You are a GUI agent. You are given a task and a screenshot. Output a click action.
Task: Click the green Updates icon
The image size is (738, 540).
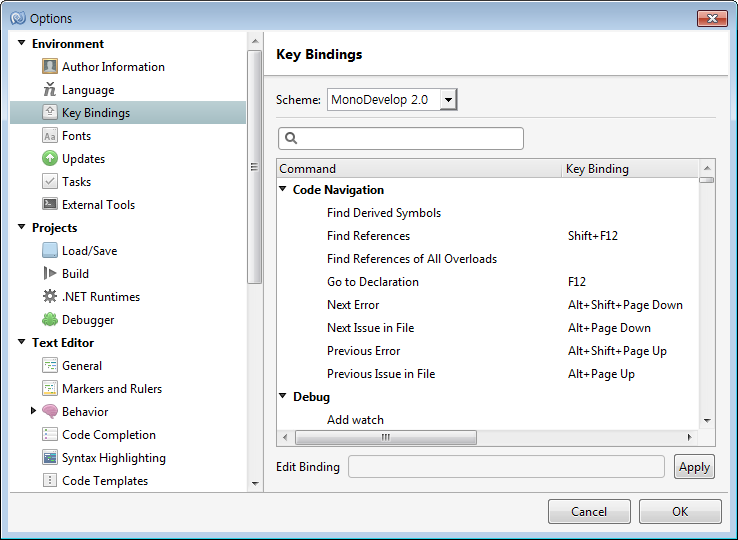(x=50, y=159)
